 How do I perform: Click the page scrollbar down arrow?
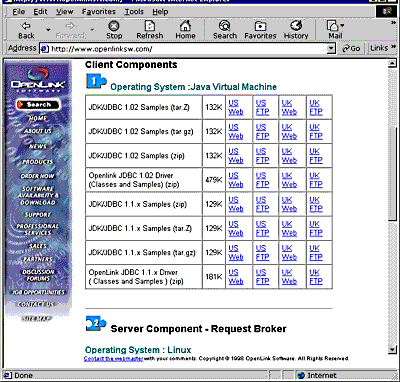(392, 349)
